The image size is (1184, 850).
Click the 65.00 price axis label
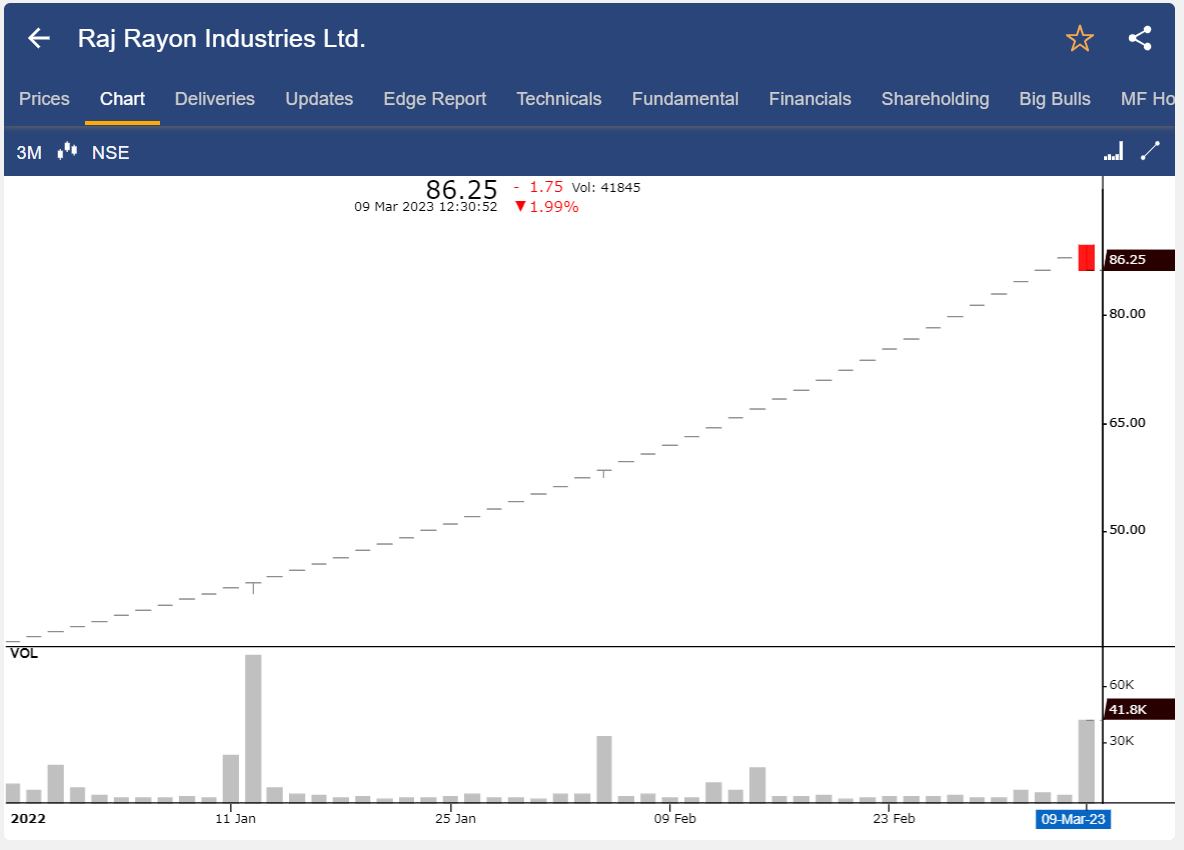pyautogui.click(x=1127, y=422)
